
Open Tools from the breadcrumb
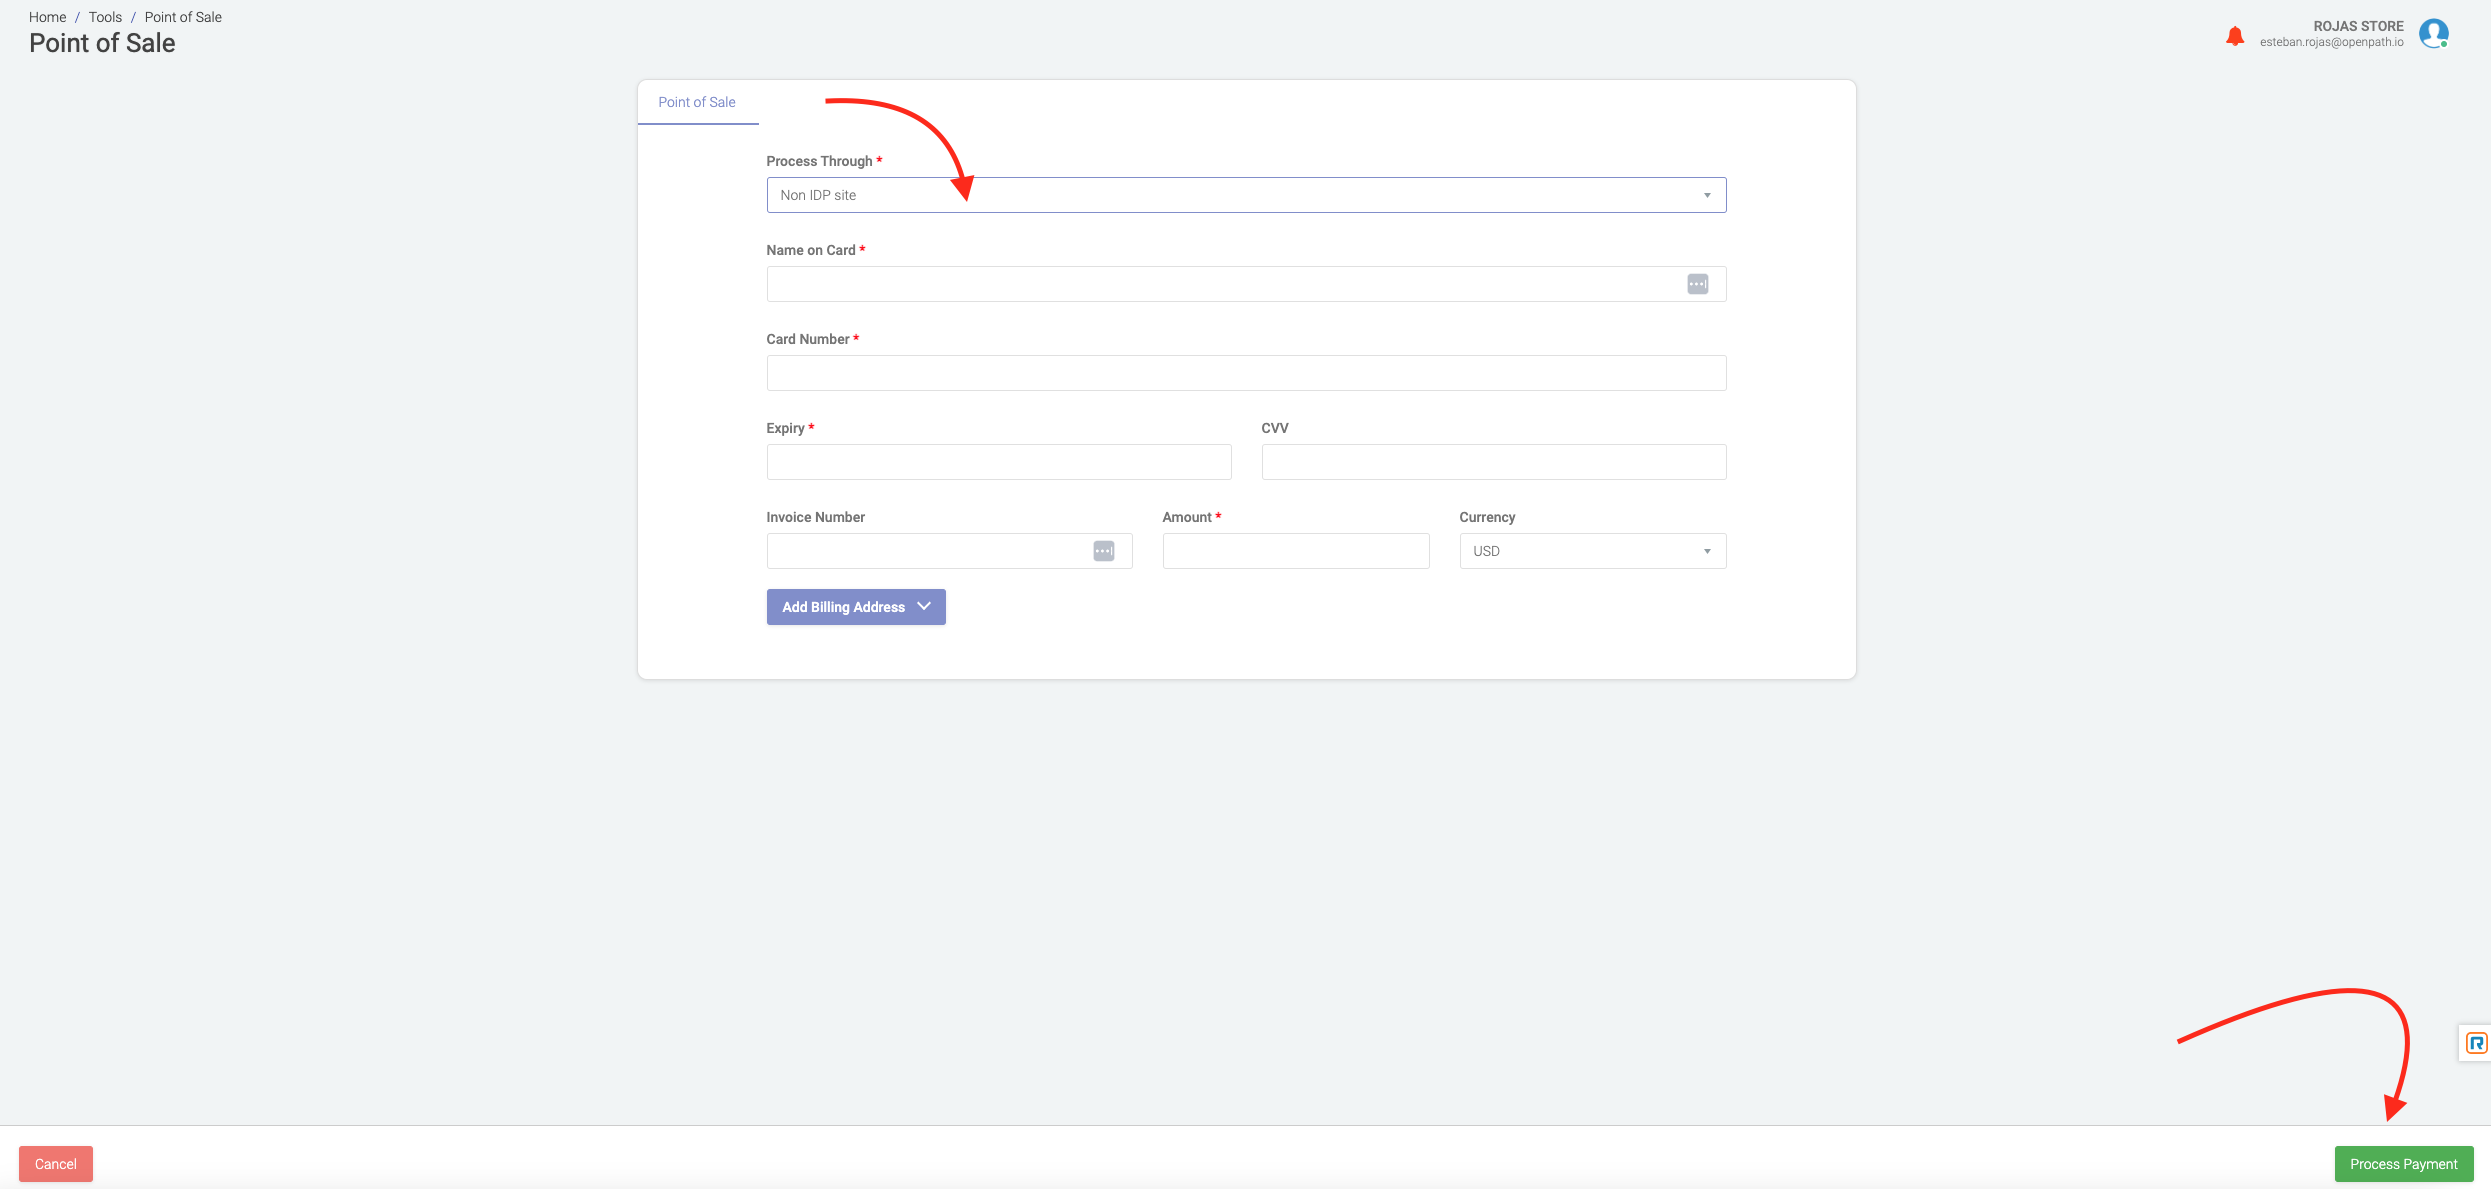click(x=105, y=17)
